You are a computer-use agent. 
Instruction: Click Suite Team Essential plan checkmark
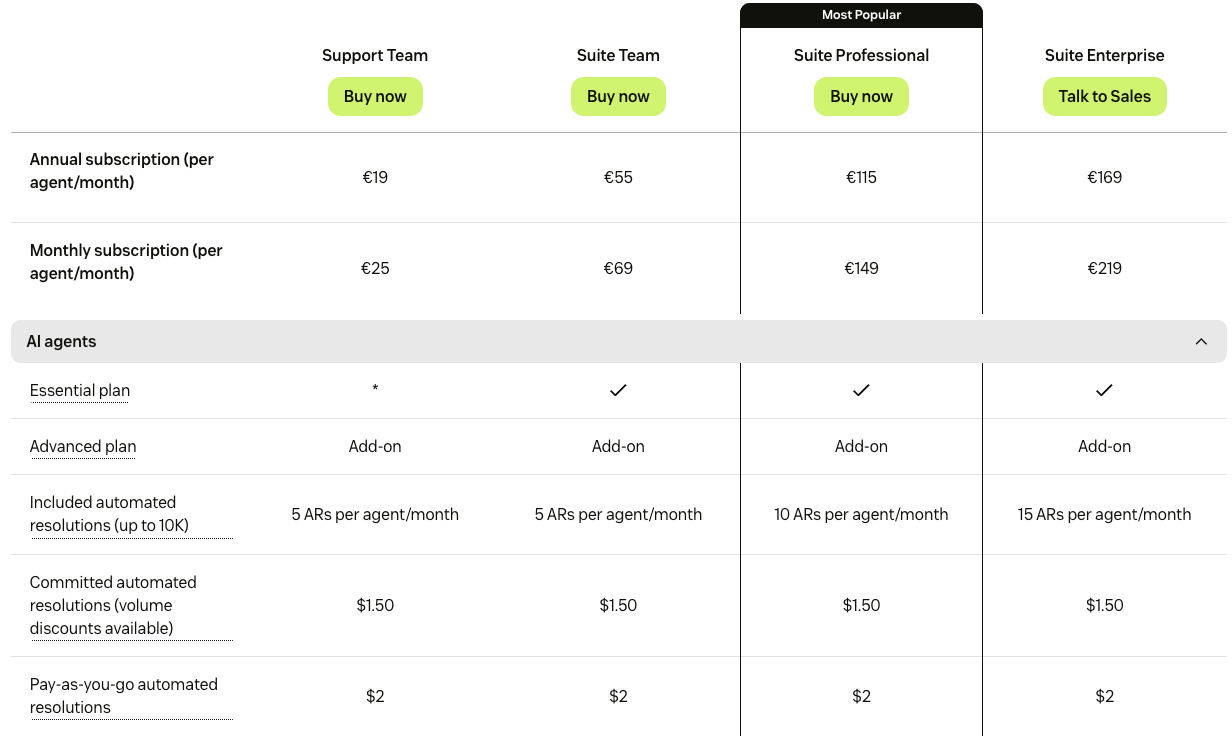618,391
